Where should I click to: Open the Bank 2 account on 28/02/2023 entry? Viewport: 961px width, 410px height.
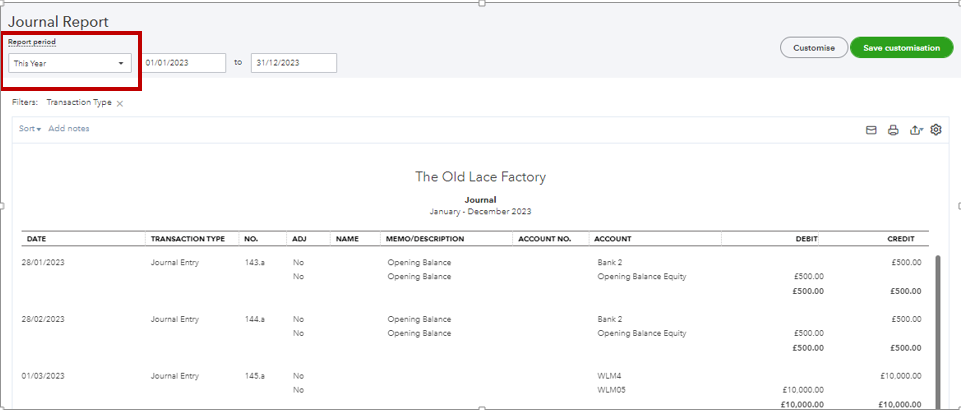click(608, 319)
